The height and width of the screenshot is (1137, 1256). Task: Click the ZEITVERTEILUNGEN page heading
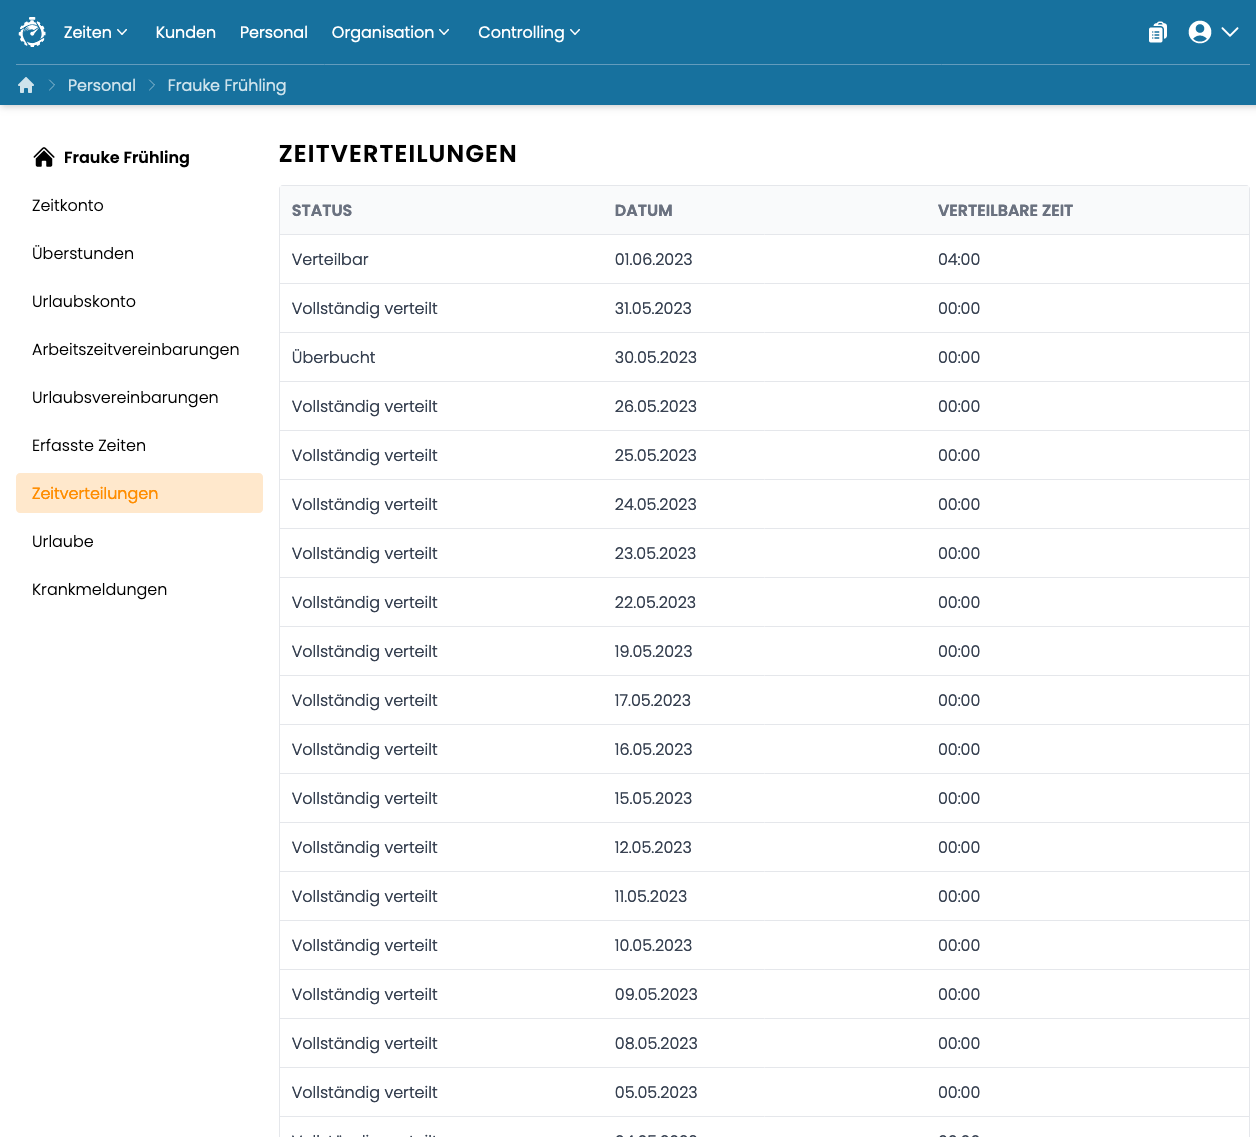tap(398, 154)
